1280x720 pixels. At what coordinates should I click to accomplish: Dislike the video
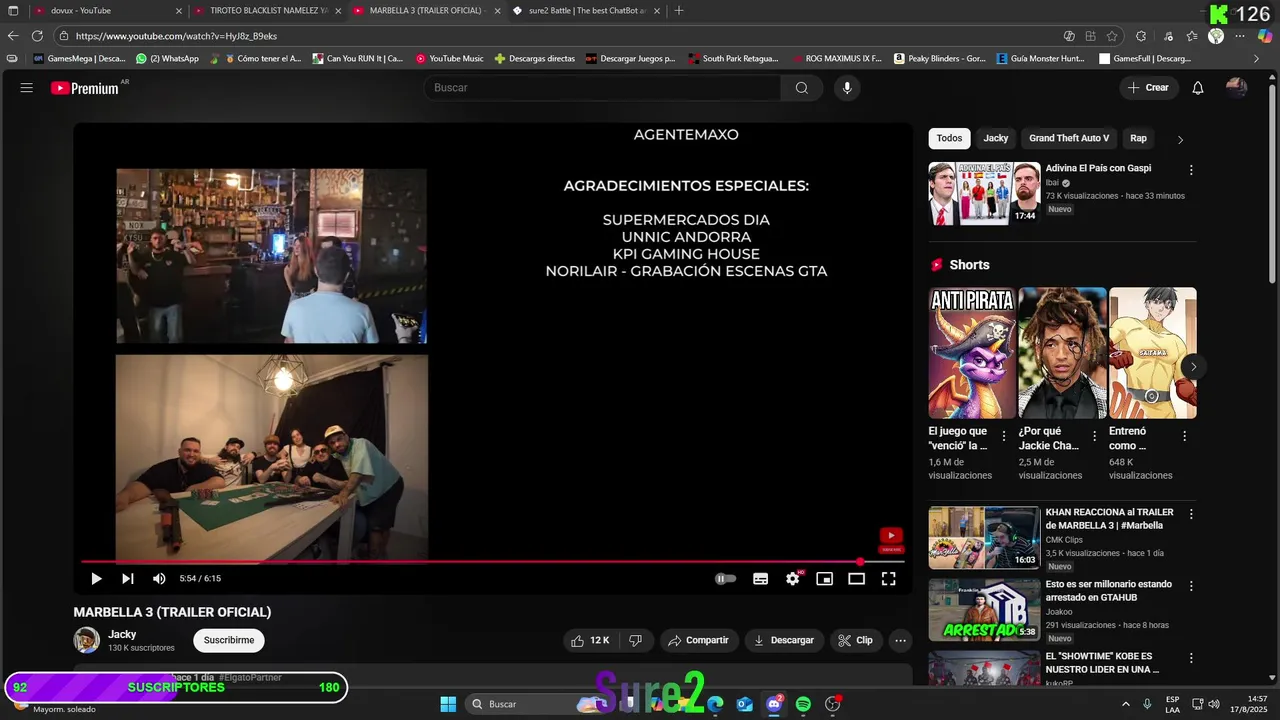click(635, 640)
